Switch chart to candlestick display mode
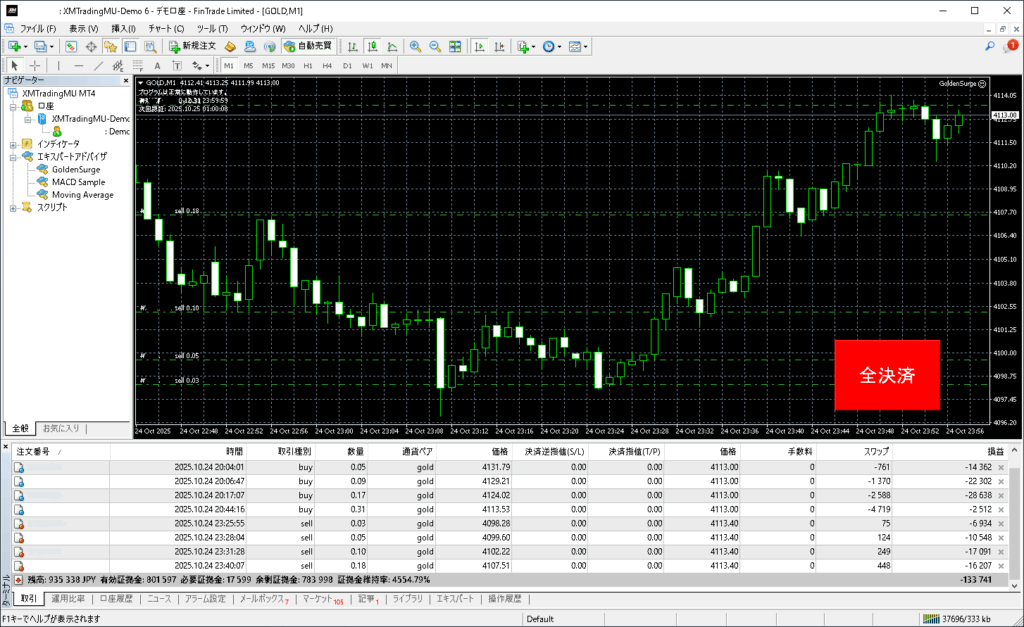1024x627 pixels. (372, 47)
